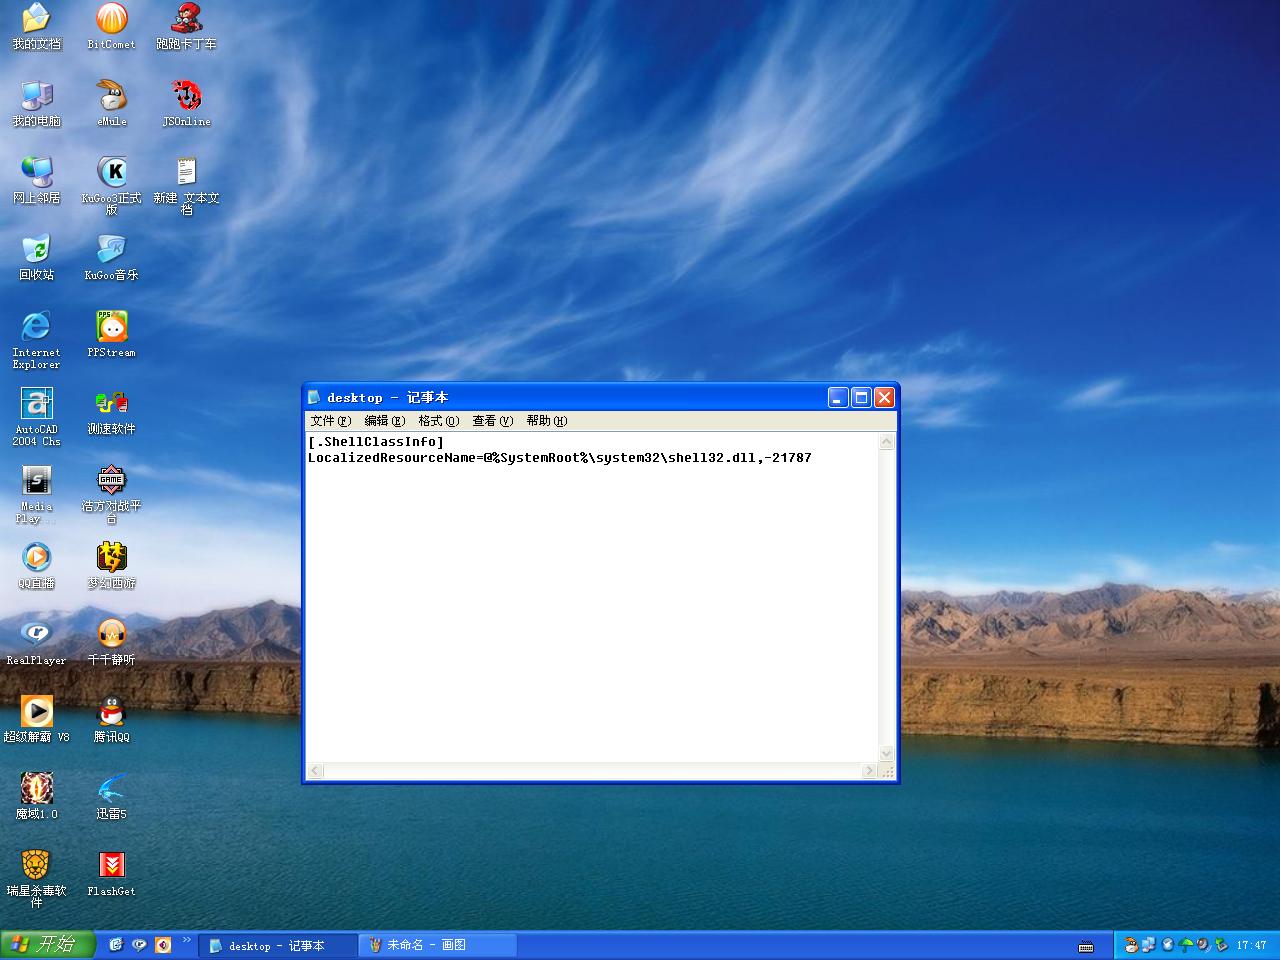Switch to 未命名 - 画图 taskbar button

tap(438, 945)
